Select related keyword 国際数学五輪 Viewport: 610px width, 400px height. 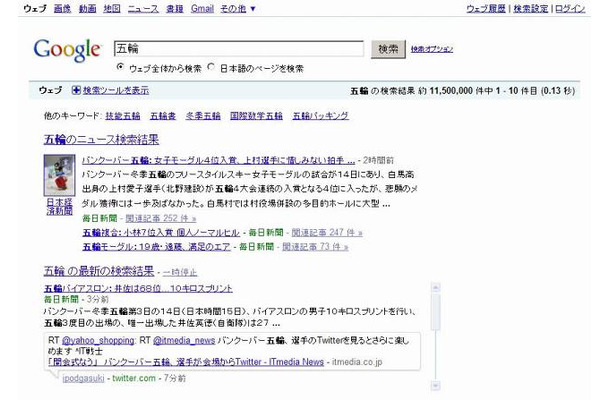click(256, 116)
